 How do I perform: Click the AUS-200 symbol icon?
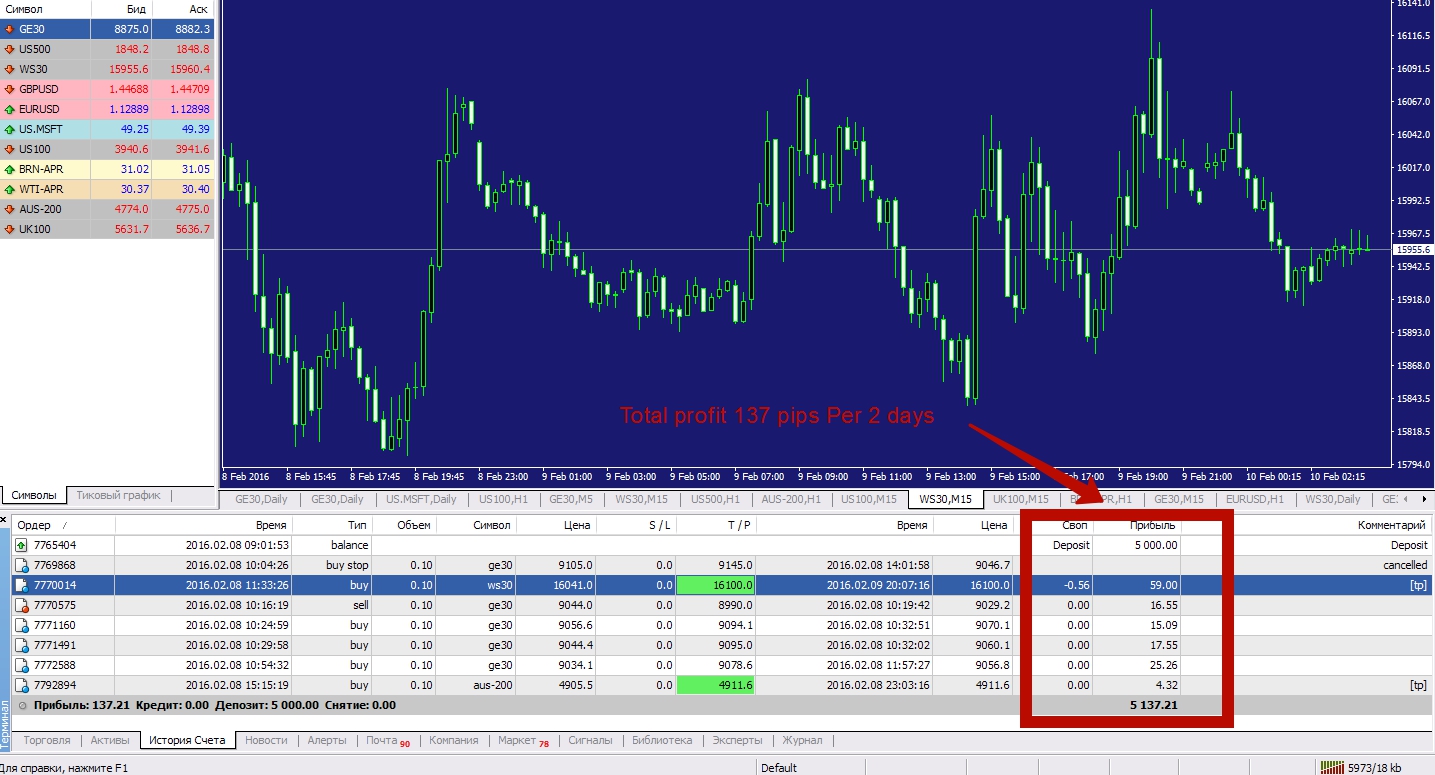pos(10,209)
